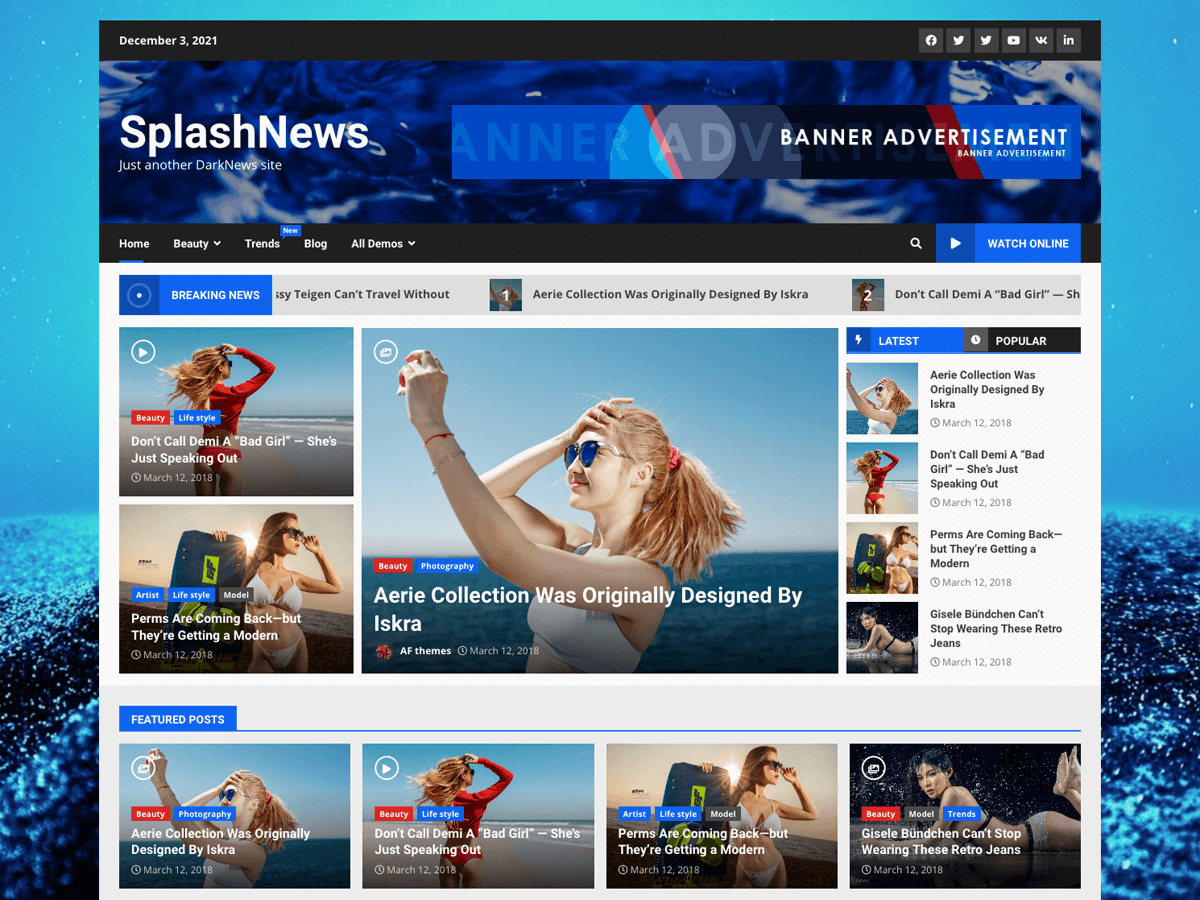
Task: Click the gallery icon on the Aerie Collection image
Action: [x=386, y=352]
